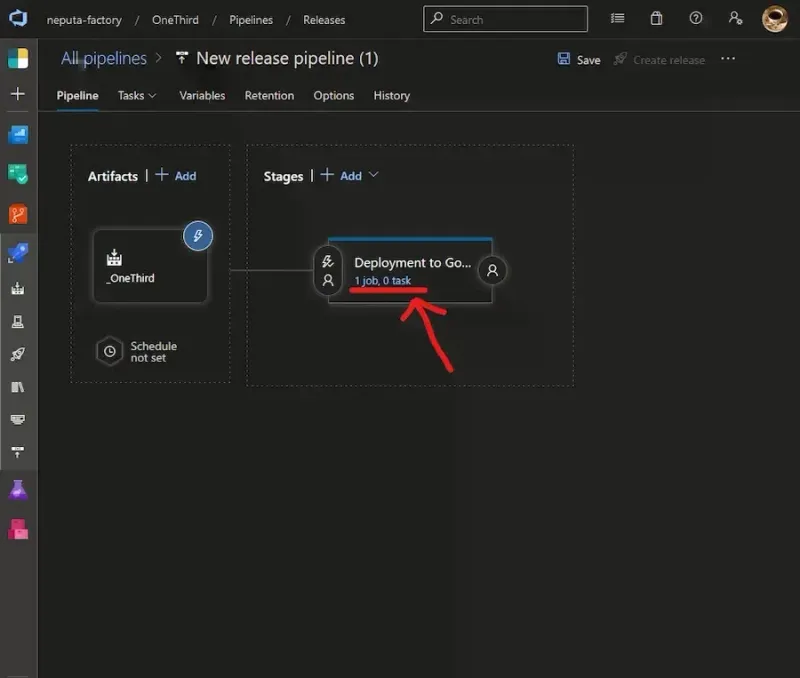Open Repos icon in sidebar

coord(18,214)
